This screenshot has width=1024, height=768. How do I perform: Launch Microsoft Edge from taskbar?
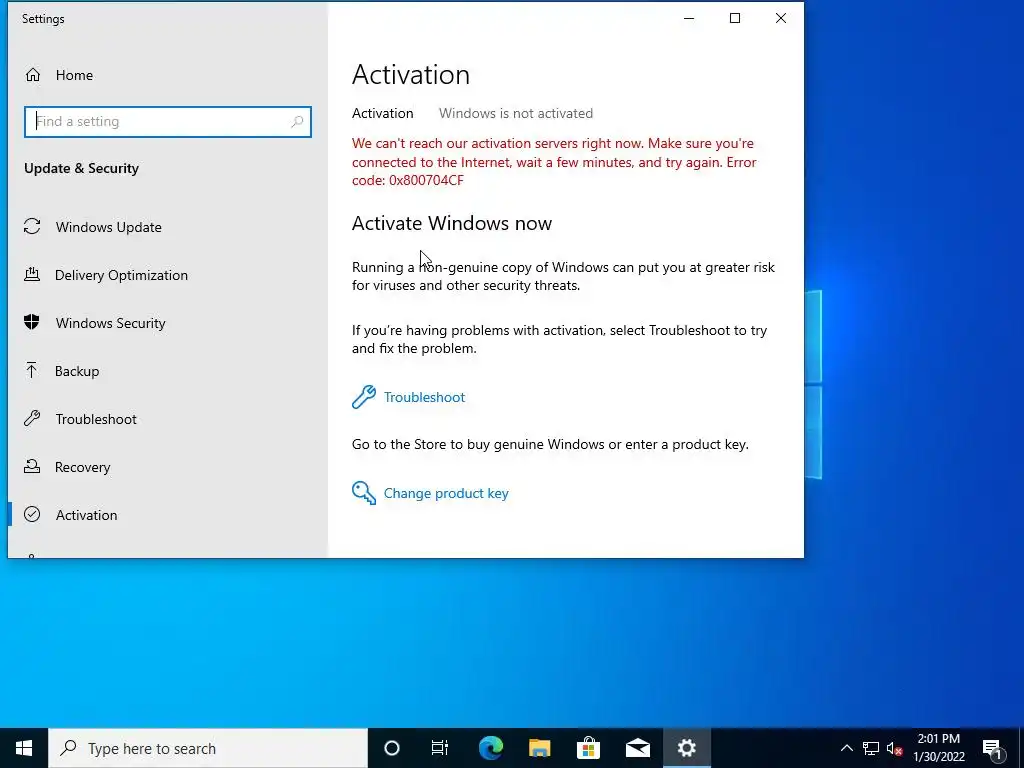coord(490,748)
